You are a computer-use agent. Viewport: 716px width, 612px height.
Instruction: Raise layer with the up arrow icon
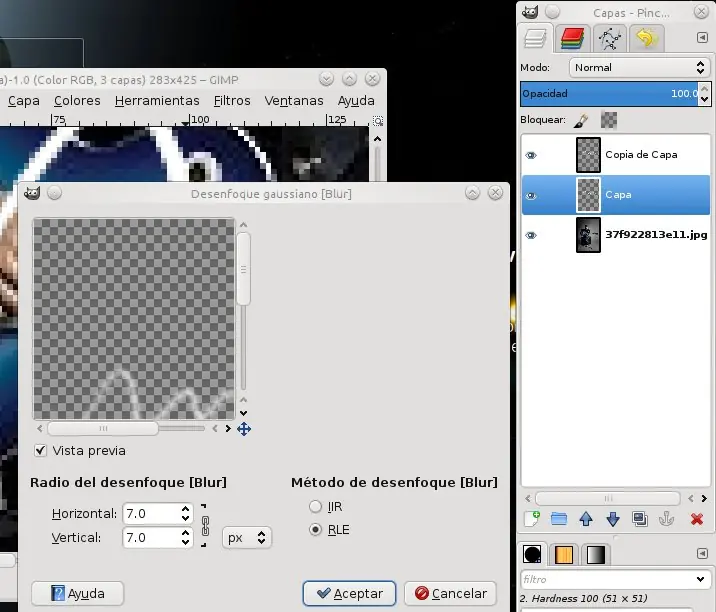coord(586,519)
